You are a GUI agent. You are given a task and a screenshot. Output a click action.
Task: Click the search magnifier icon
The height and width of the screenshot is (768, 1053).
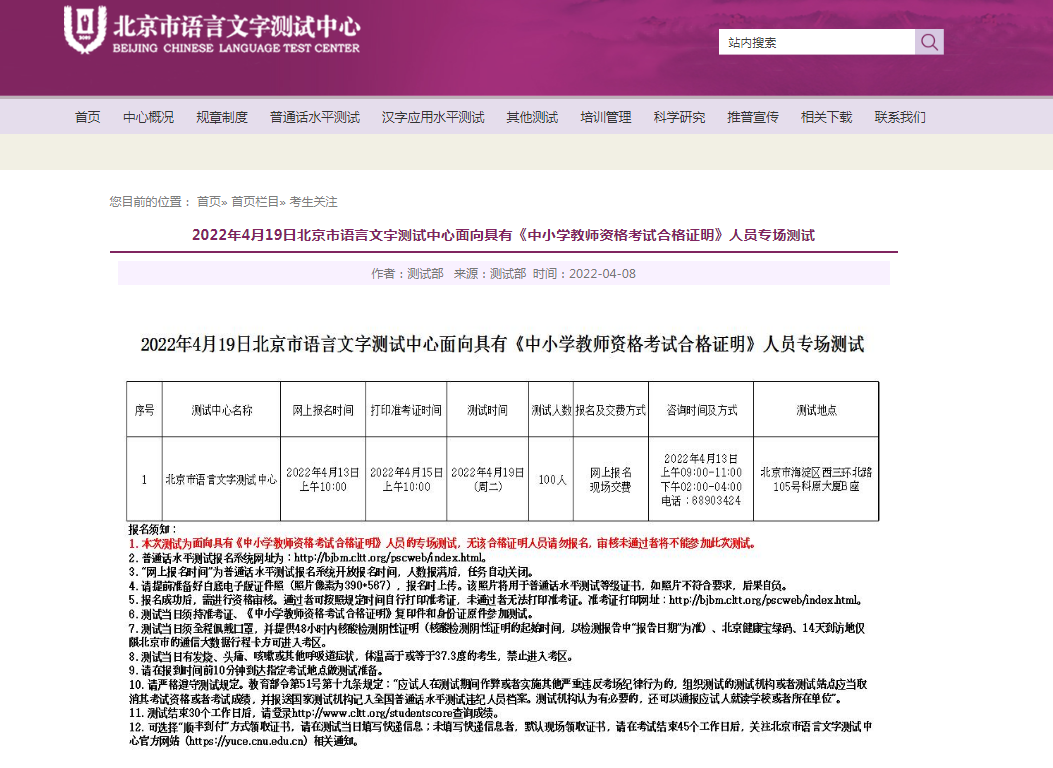[x=929, y=42]
